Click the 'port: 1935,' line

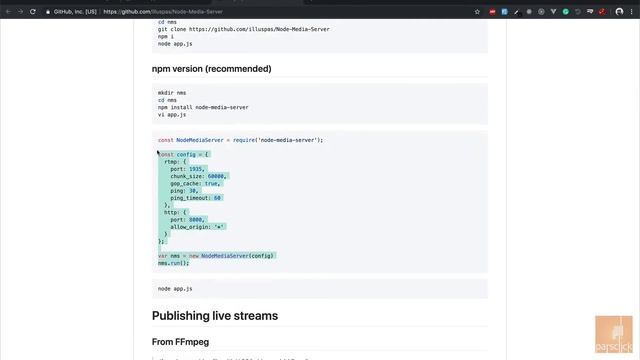point(187,169)
